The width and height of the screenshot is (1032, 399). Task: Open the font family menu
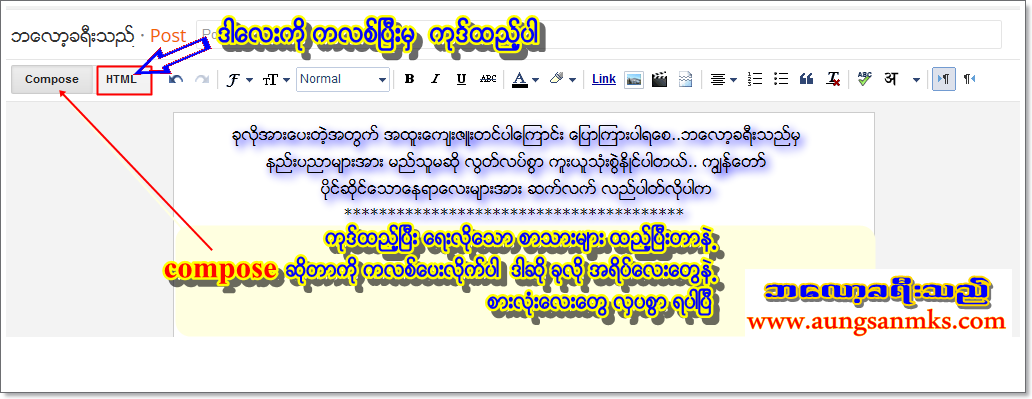[240, 80]
